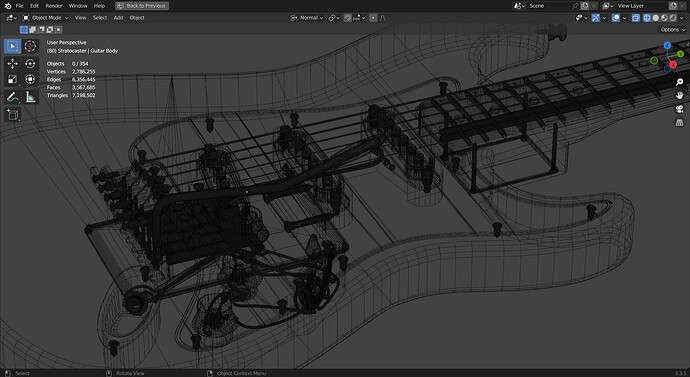The image size is (690, 377).
Task: Switch to material preview shading
Action: point(664,18)
